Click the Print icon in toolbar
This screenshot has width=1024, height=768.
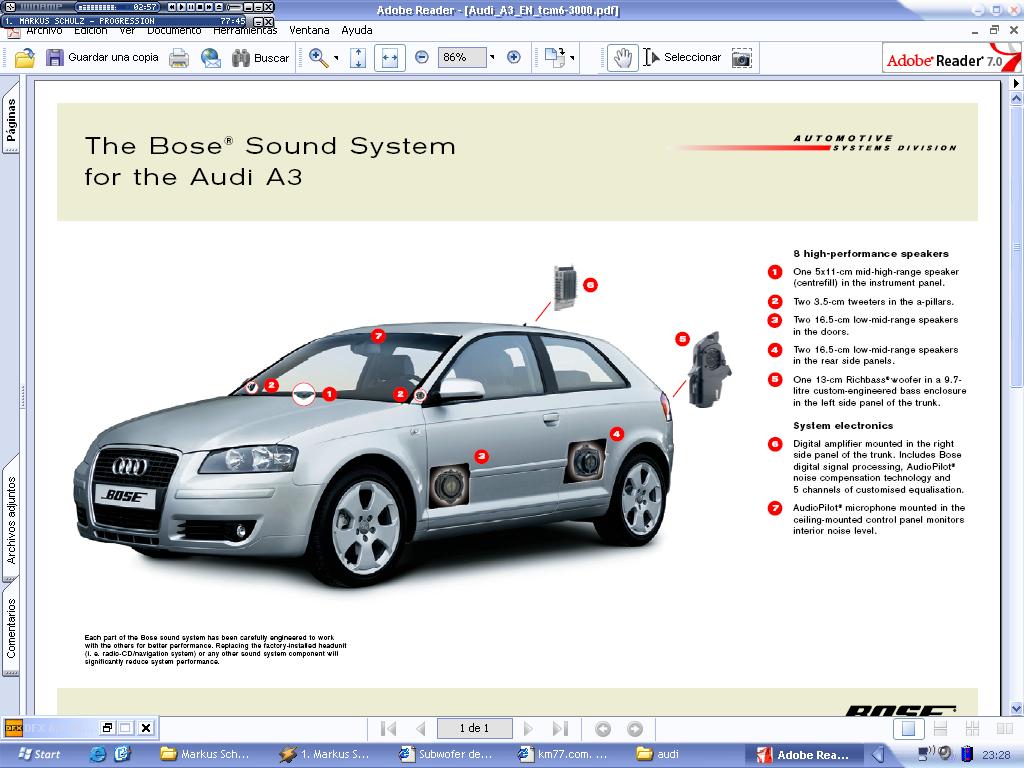[179, 58]
